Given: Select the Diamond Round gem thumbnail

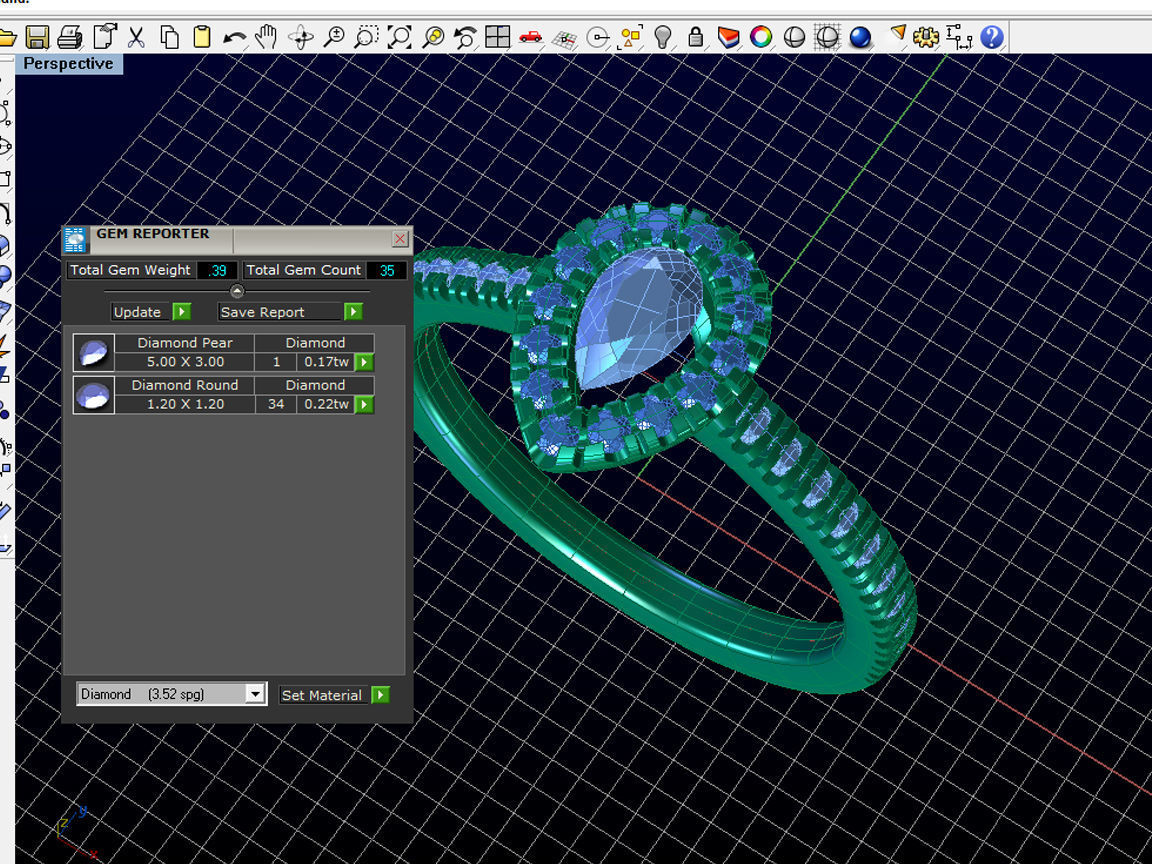Looking at the screenshot, I should (93, 395).
